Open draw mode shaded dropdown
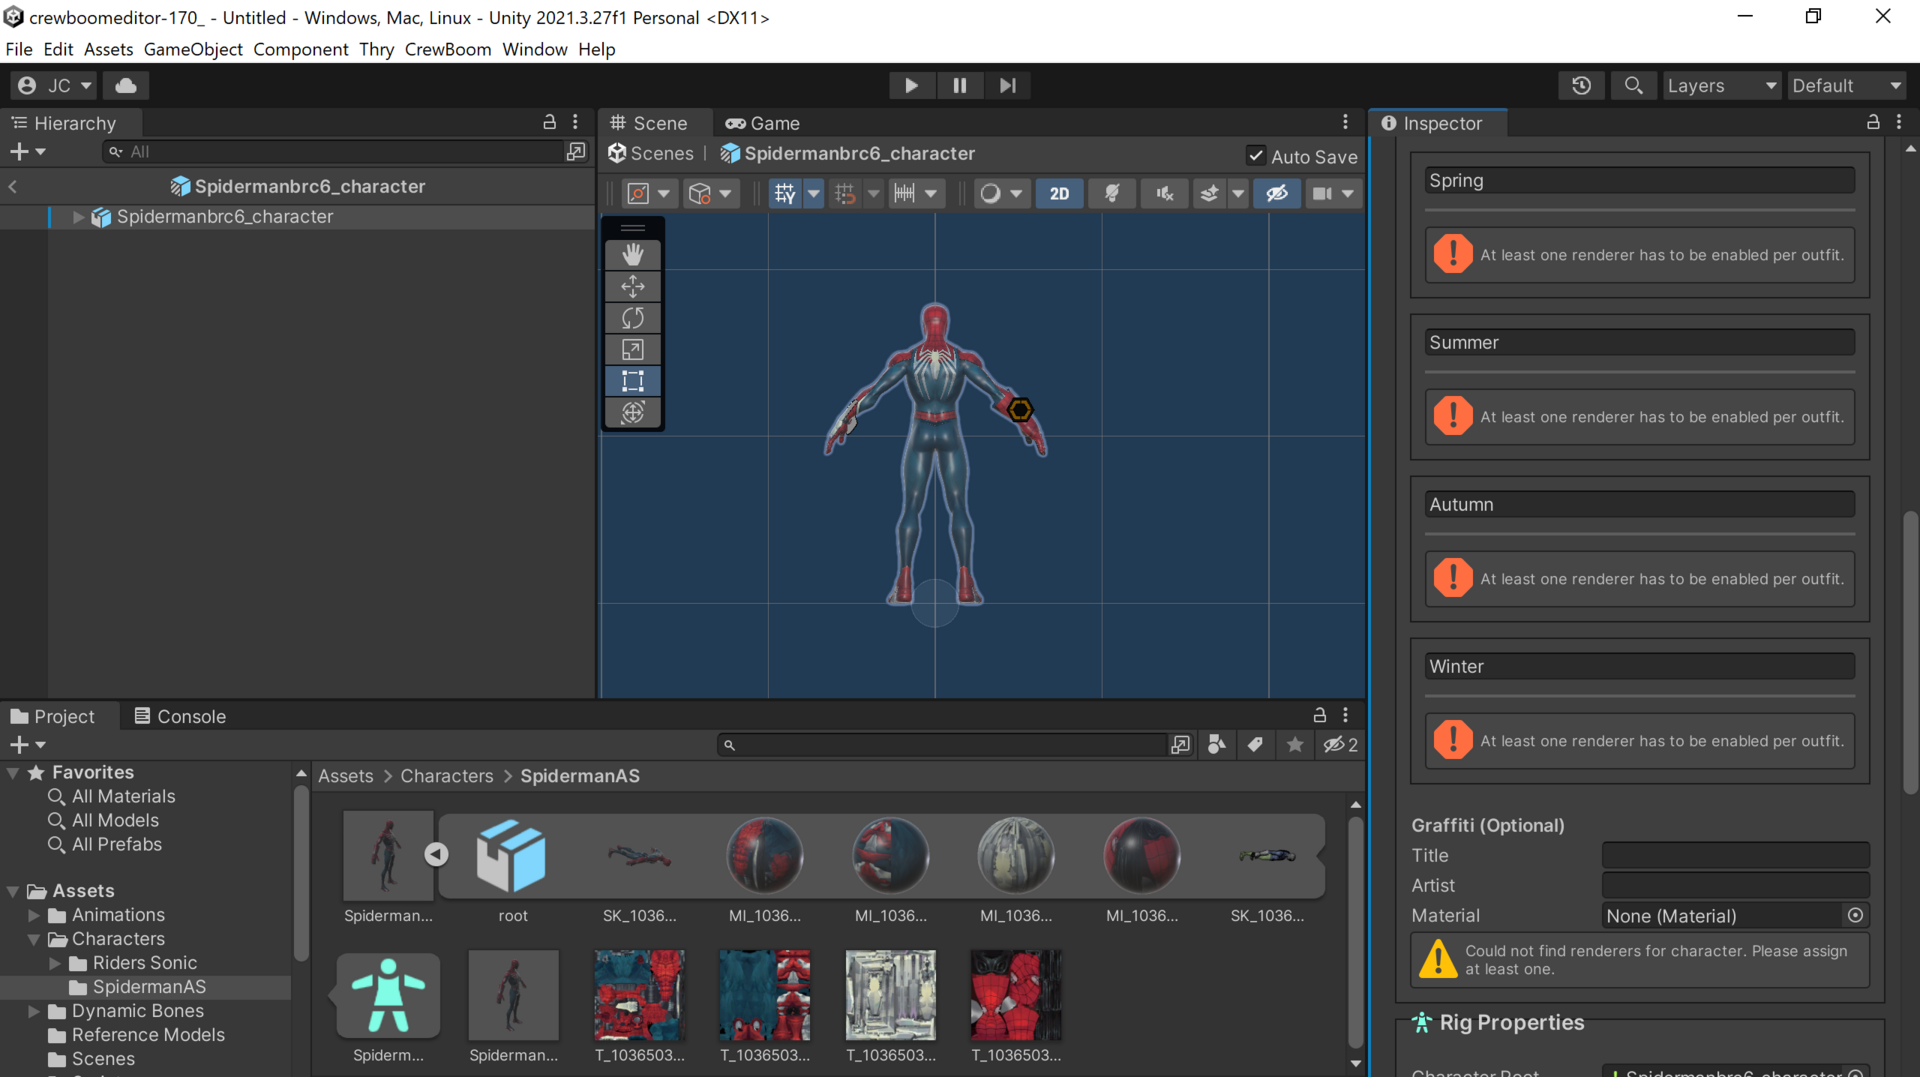This screenshot has width=1920, height=1077. point(1001,193)
